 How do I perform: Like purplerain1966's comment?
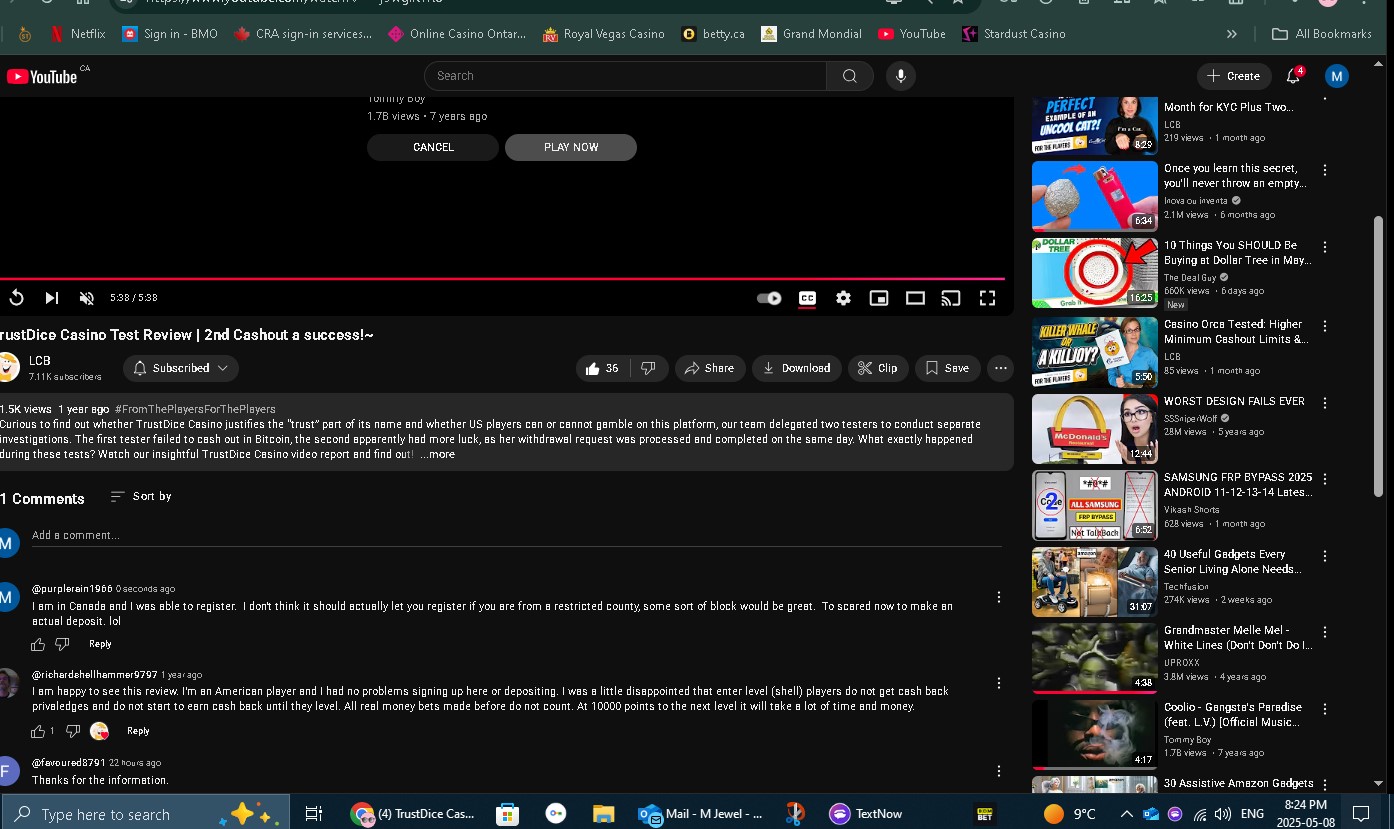click(38, 644)
